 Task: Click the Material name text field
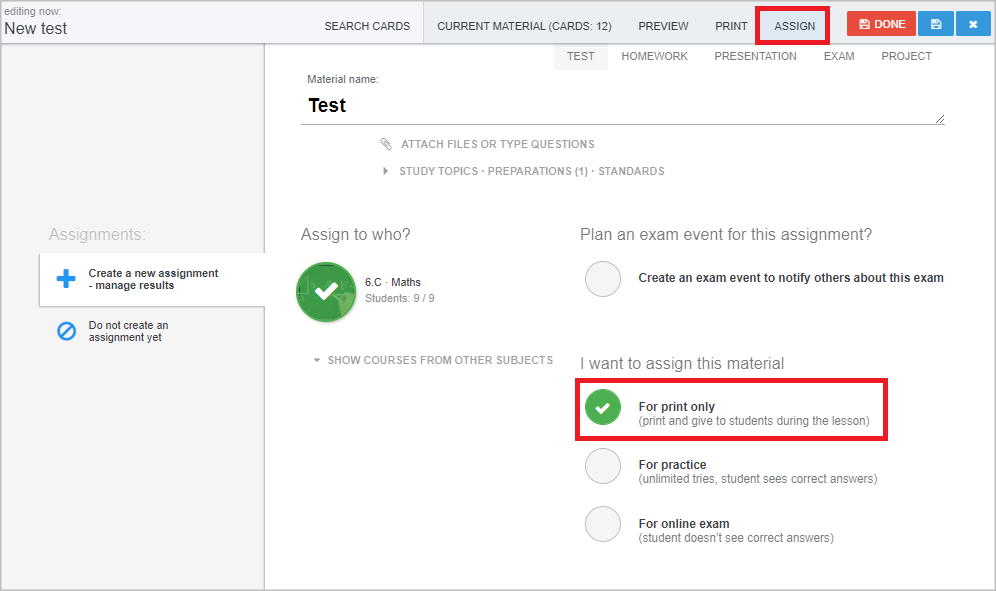coord(622,105)
